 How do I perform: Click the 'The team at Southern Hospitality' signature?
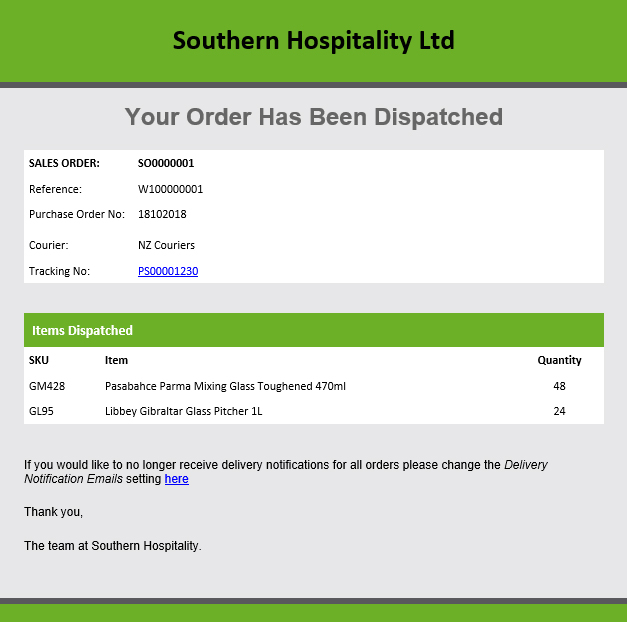112,546
